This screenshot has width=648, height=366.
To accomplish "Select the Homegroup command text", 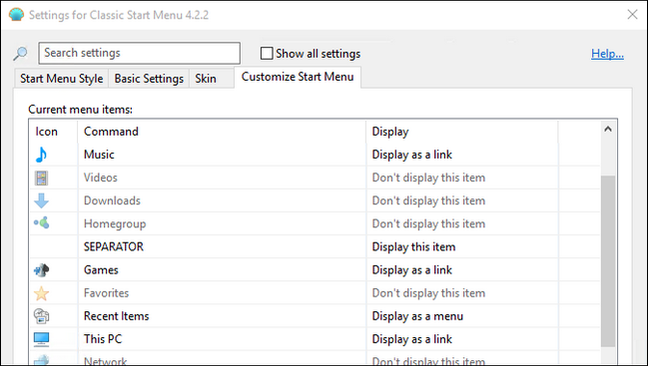I will point(115,224).
